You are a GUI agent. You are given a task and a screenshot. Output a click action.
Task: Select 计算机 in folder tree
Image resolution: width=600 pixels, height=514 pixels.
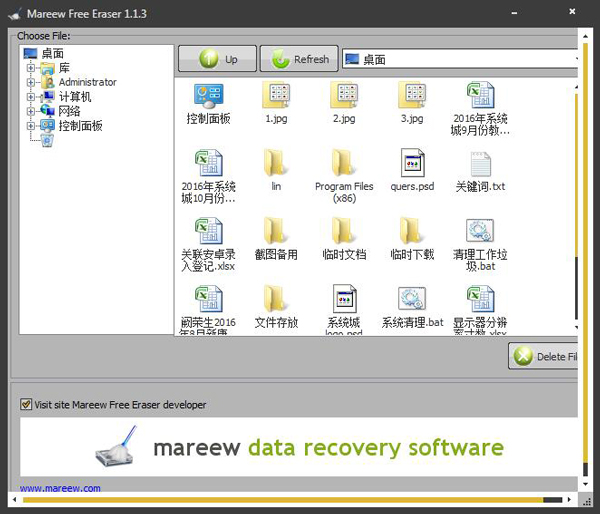click(66, 97)
